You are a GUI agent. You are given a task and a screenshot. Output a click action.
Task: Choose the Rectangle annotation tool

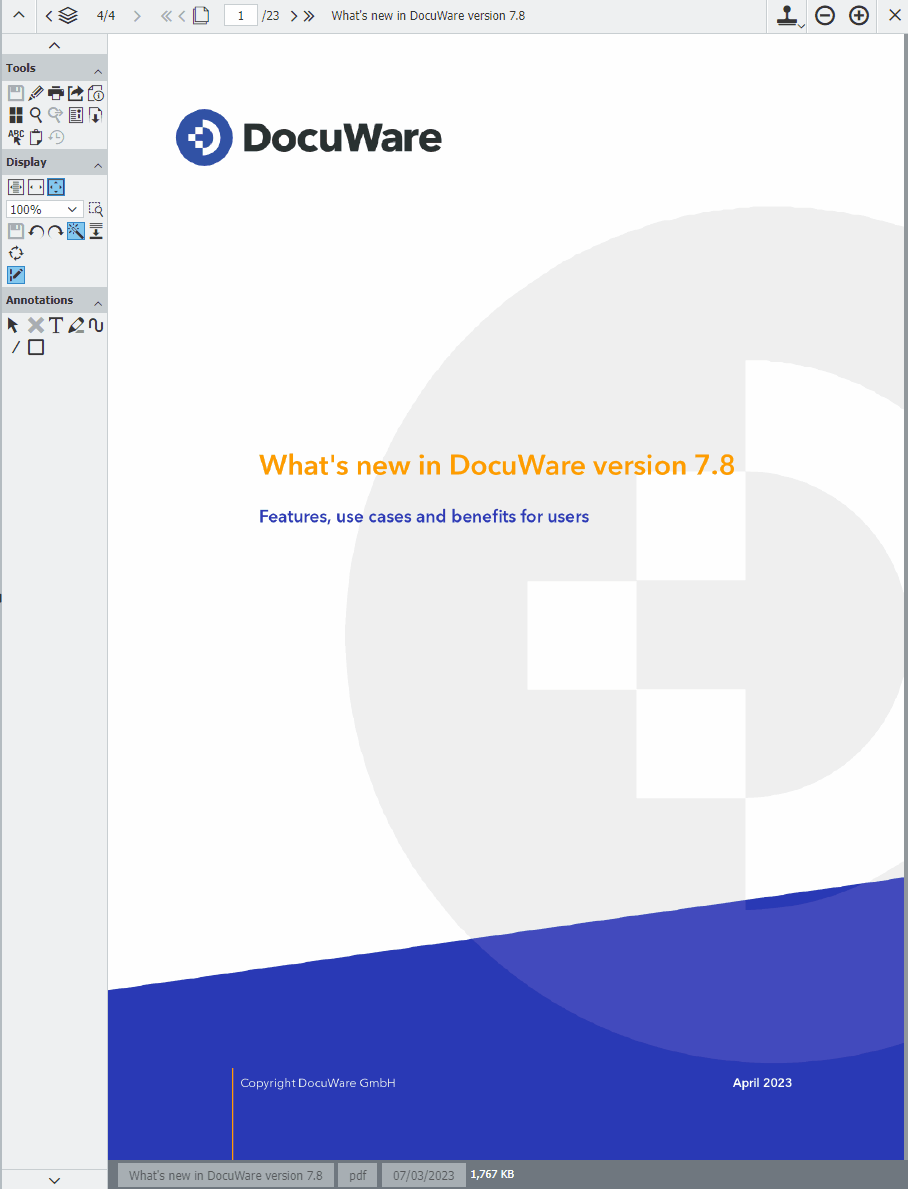click(35, 347)
